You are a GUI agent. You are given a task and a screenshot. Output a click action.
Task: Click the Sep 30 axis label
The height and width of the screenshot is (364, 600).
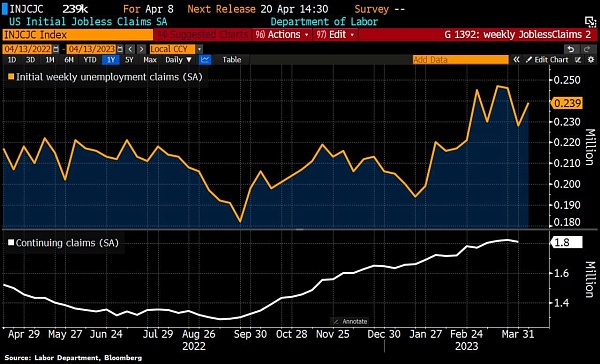(x=250, y=334)
